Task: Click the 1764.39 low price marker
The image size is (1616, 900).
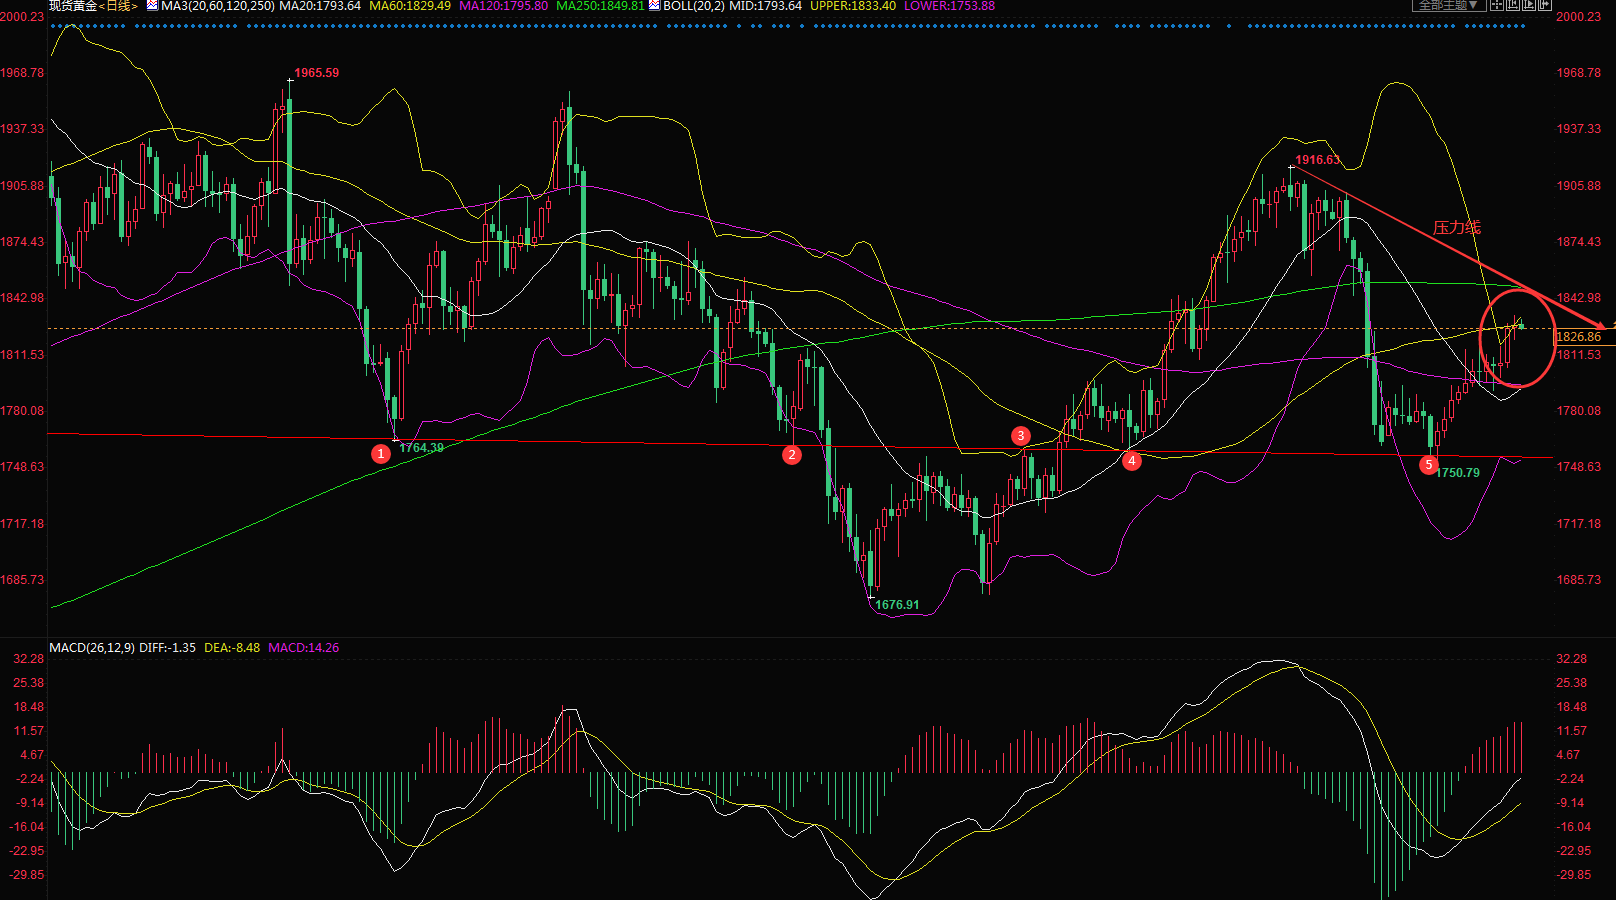Action: pyautogui.click(x=421, y=448)
